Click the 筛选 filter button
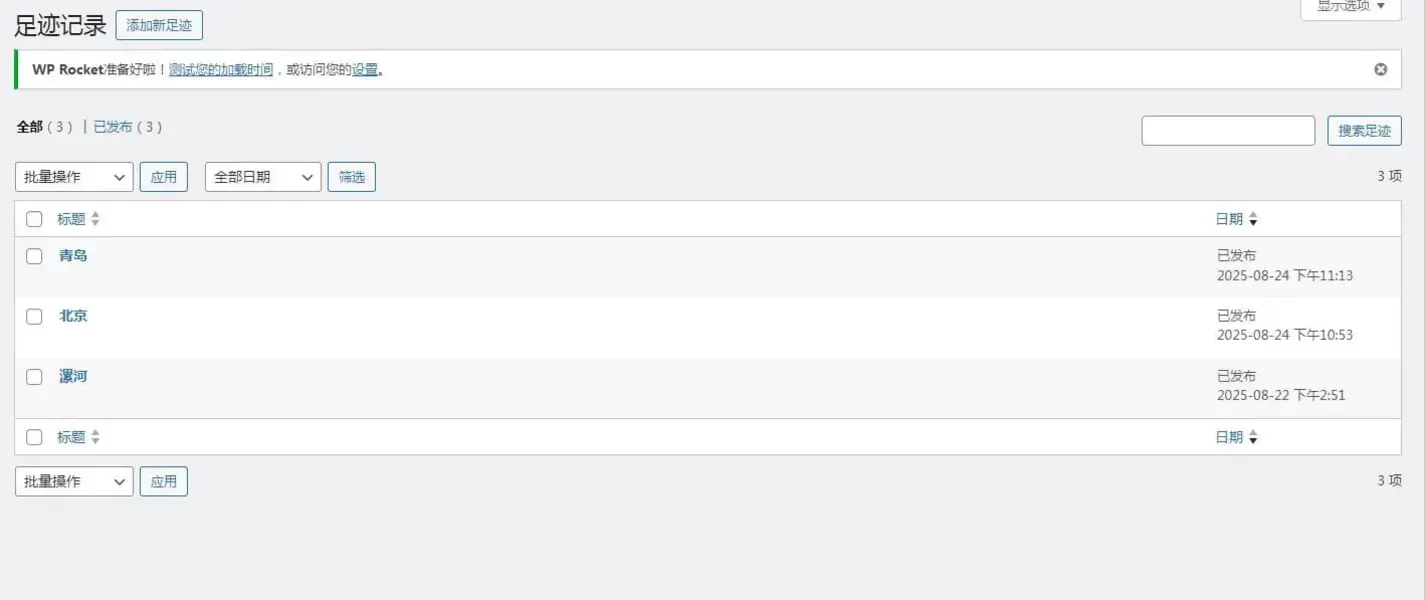The height and width of the screenshot is (600, 1425). [352, 177]
